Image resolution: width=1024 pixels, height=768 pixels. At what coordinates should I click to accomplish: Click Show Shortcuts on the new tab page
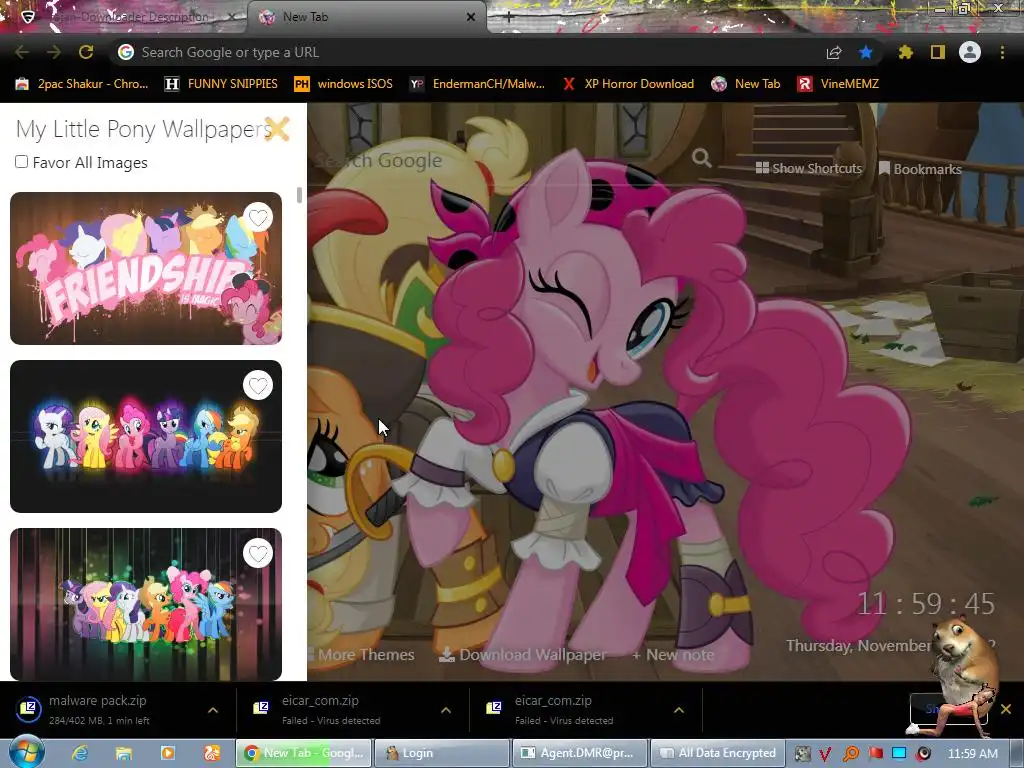(808, 168)
